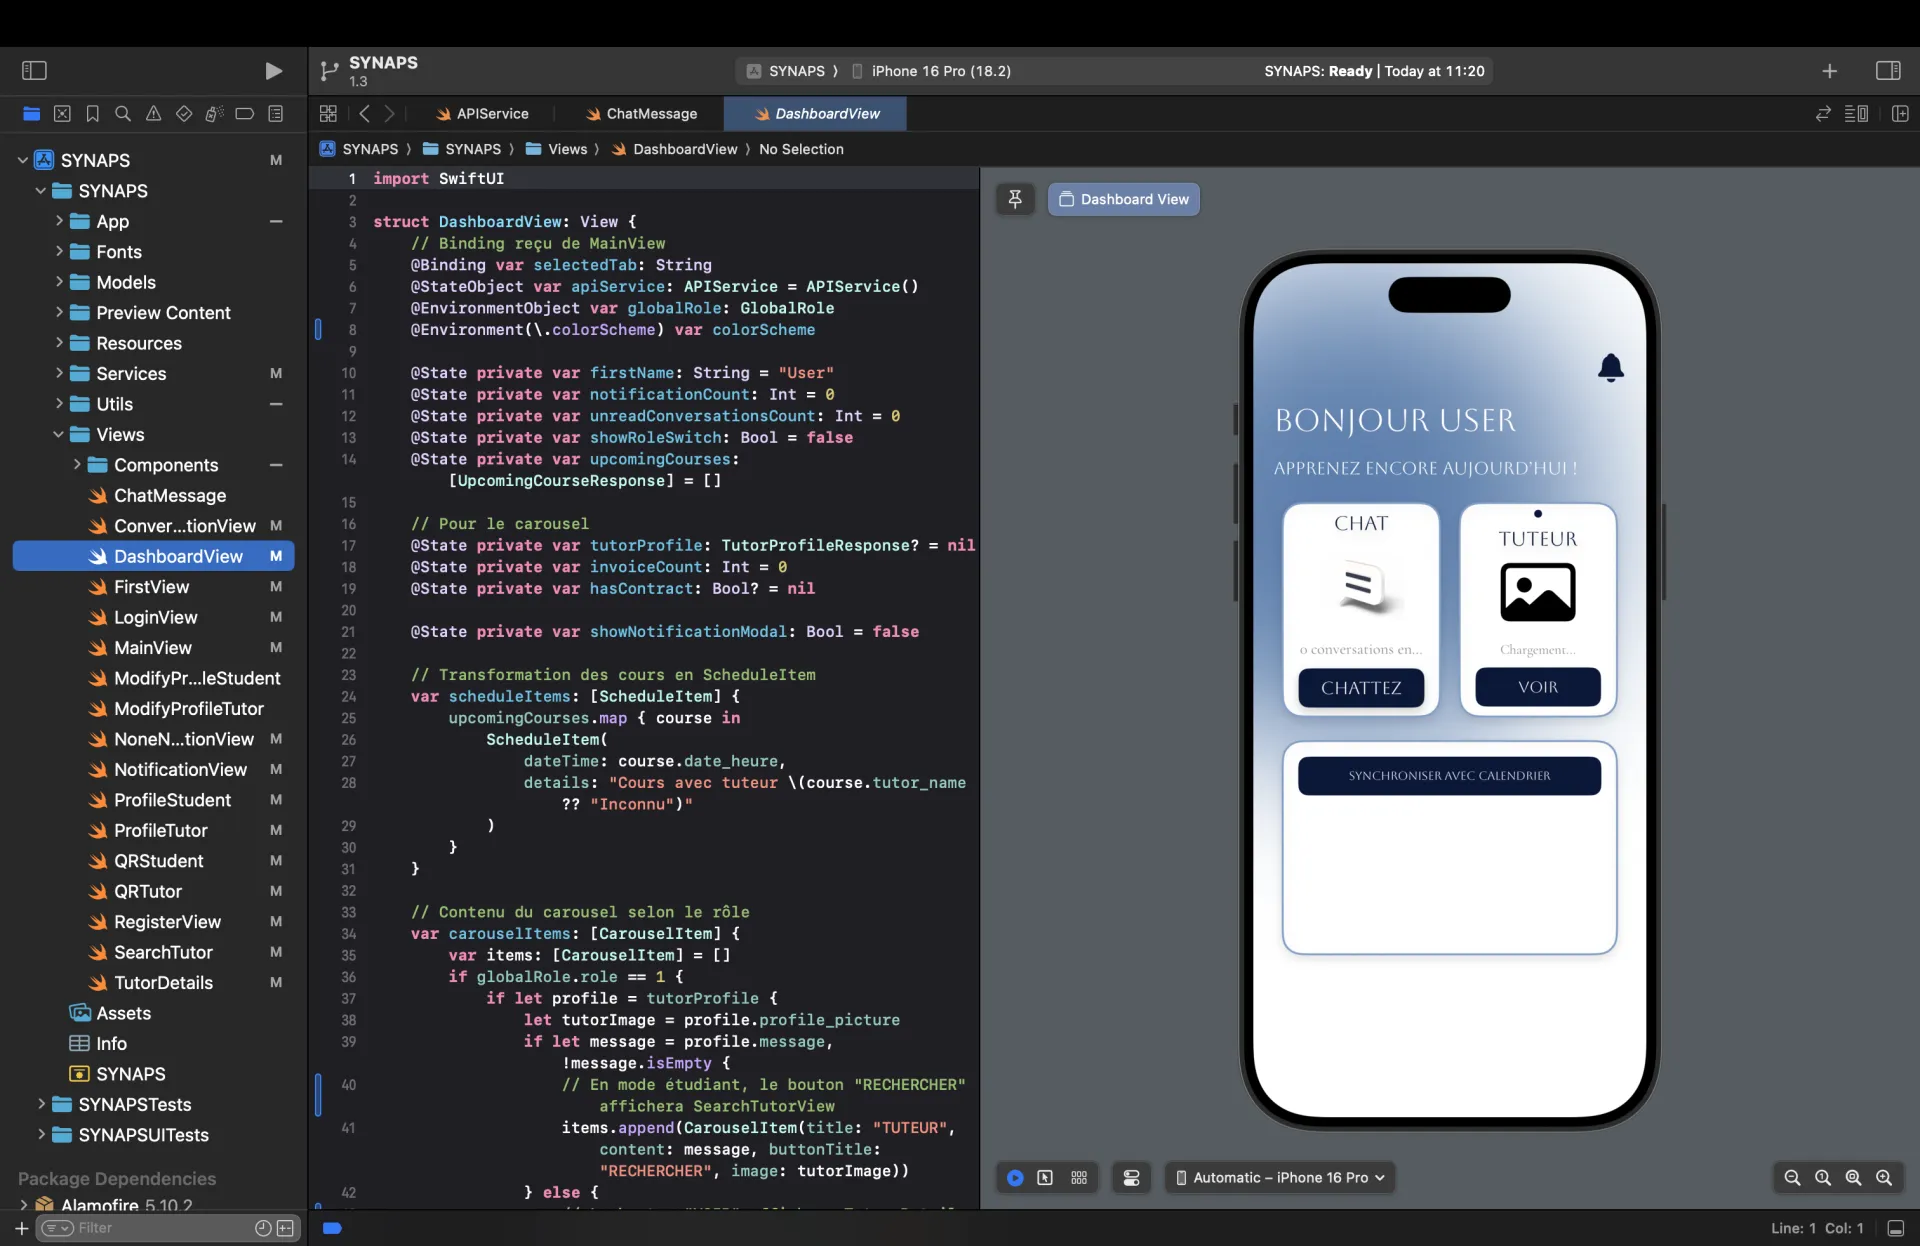Expand the Services folder
The image size is (1920, 1246).
tap(58, 373)
